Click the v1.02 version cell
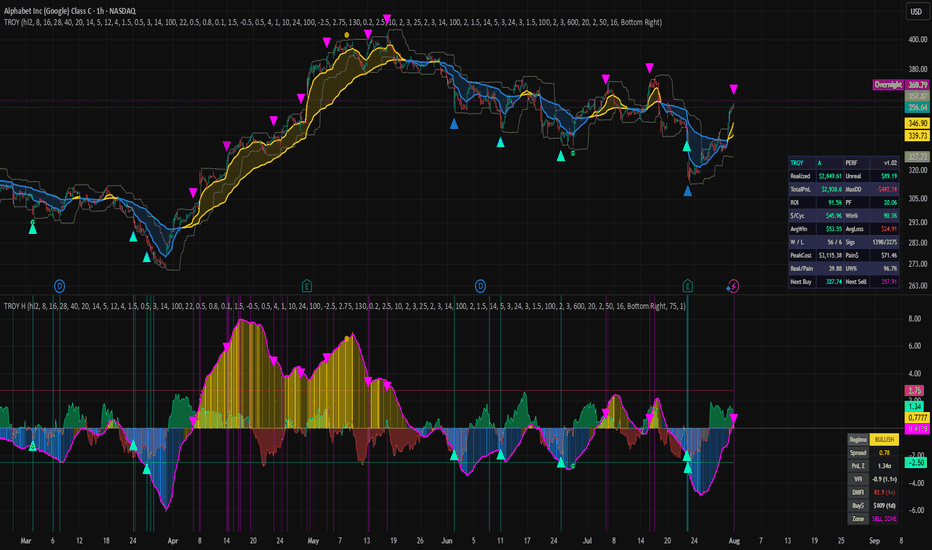The image size is (932, 550). click(884, 163)
